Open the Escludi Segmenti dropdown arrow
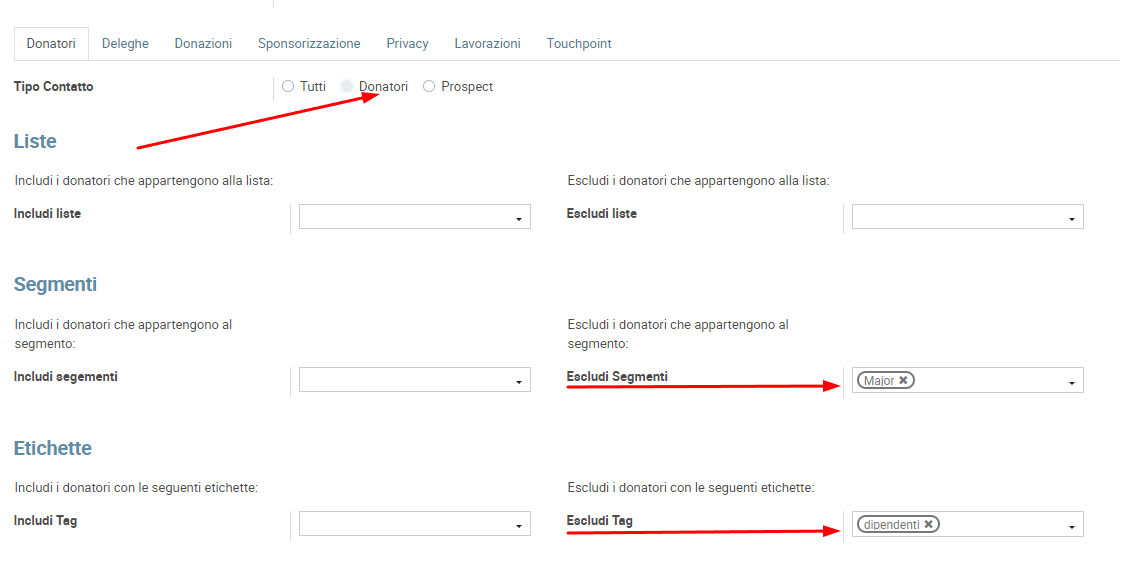The width and height of the screenshot is (1133, 571). 1072,382
